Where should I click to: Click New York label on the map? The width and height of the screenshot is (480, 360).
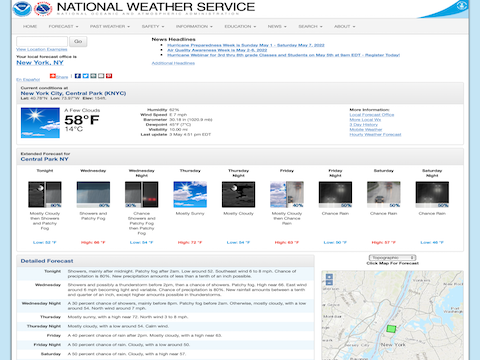pyautogui.click(x=393, y=344)
